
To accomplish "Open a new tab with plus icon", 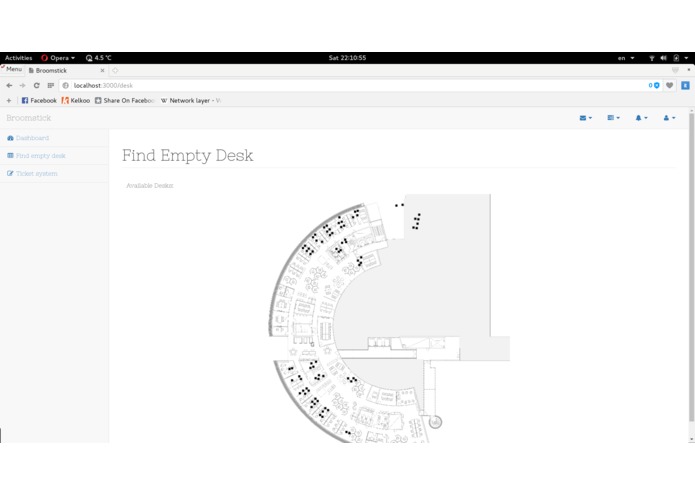I will (x=115, y=70).
